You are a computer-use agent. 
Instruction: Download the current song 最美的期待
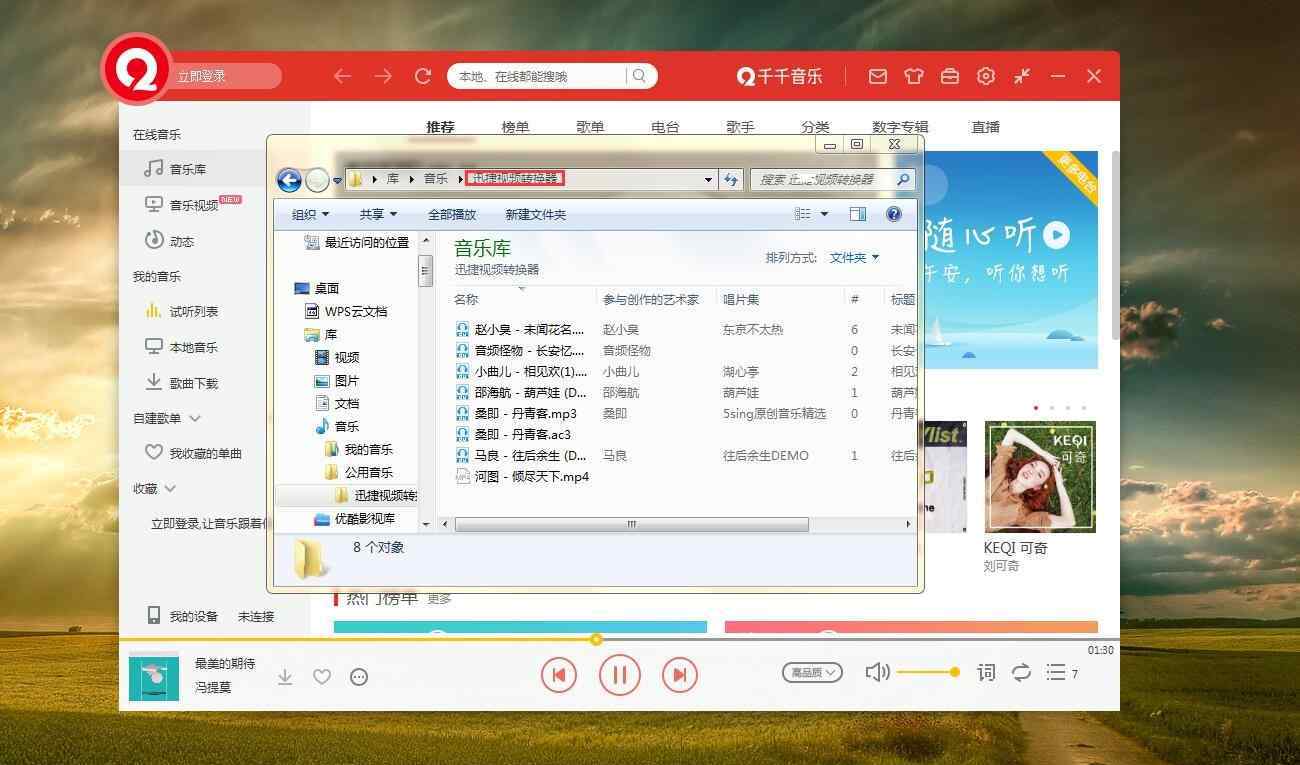285,677
